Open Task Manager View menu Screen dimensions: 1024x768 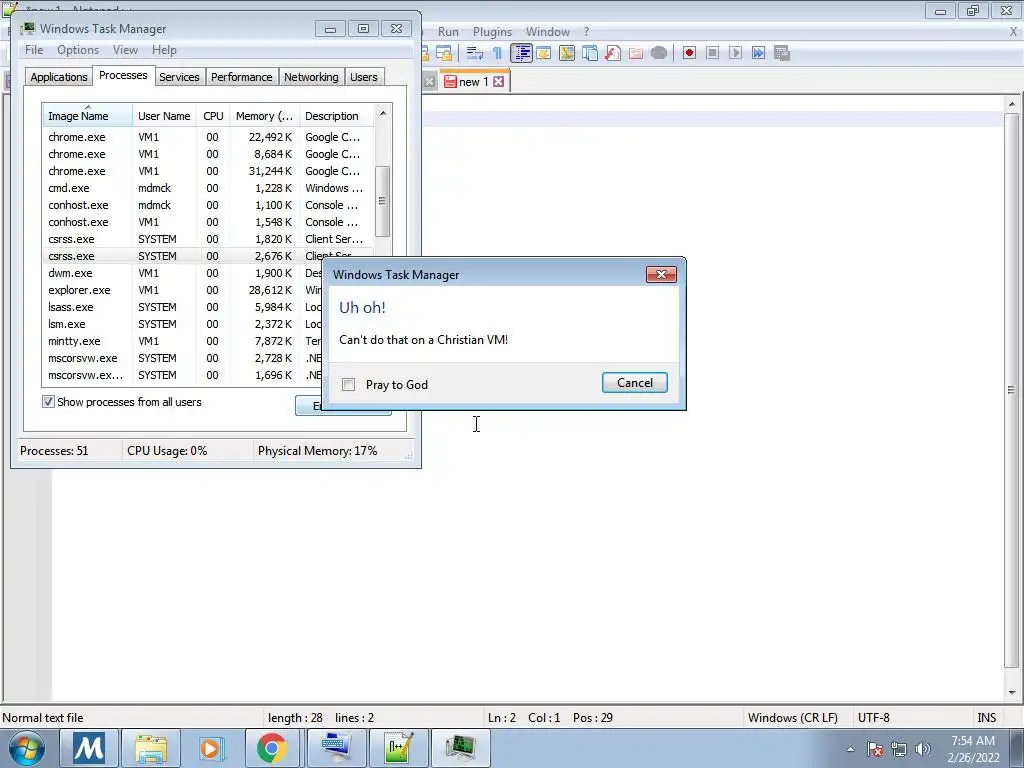click(125, 50)
